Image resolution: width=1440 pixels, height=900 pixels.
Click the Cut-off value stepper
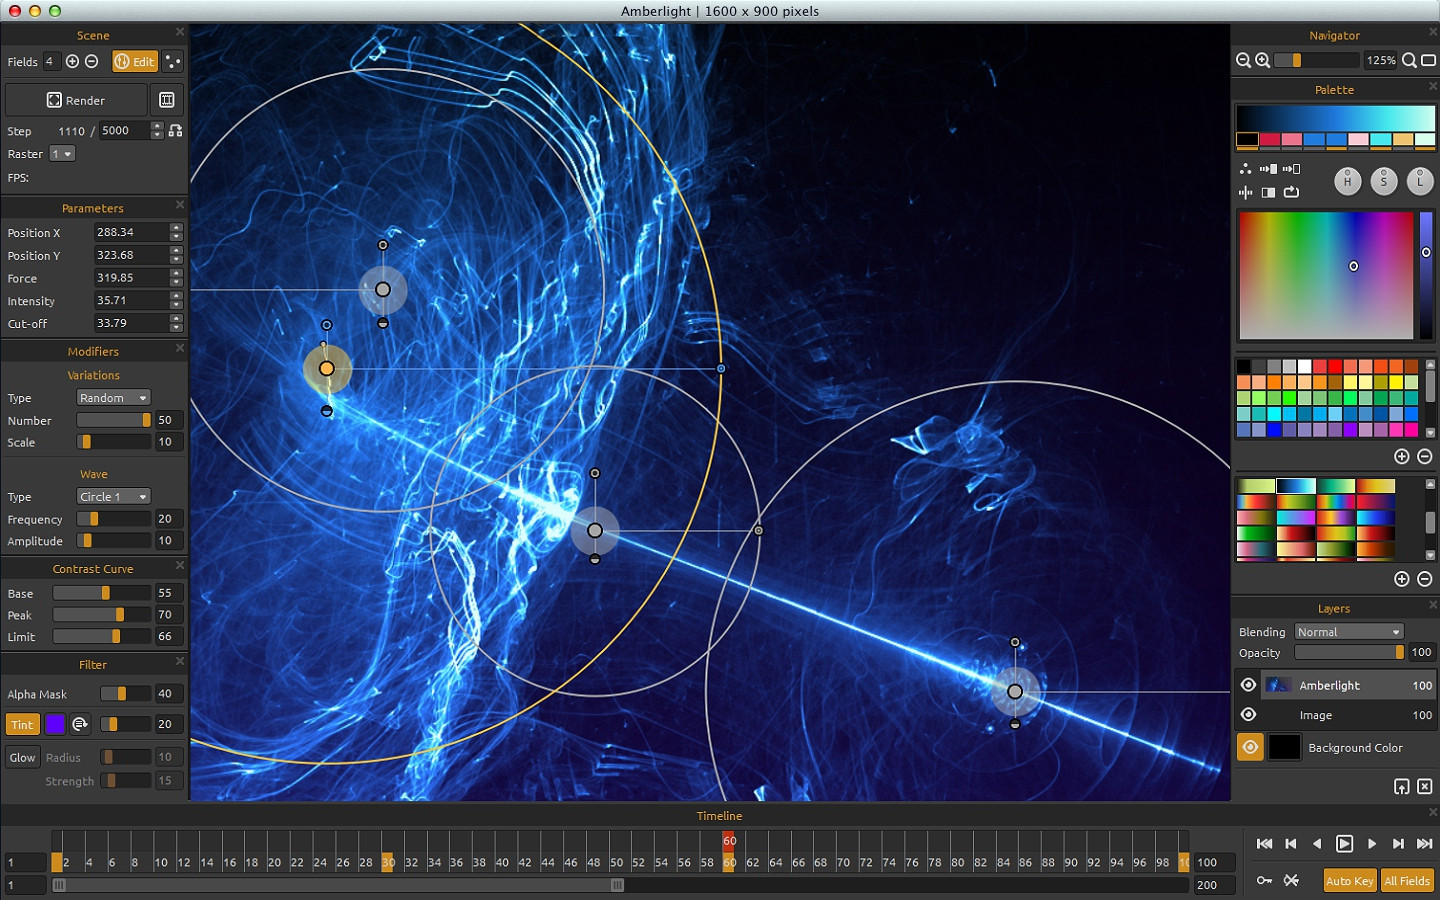point(177,323)
